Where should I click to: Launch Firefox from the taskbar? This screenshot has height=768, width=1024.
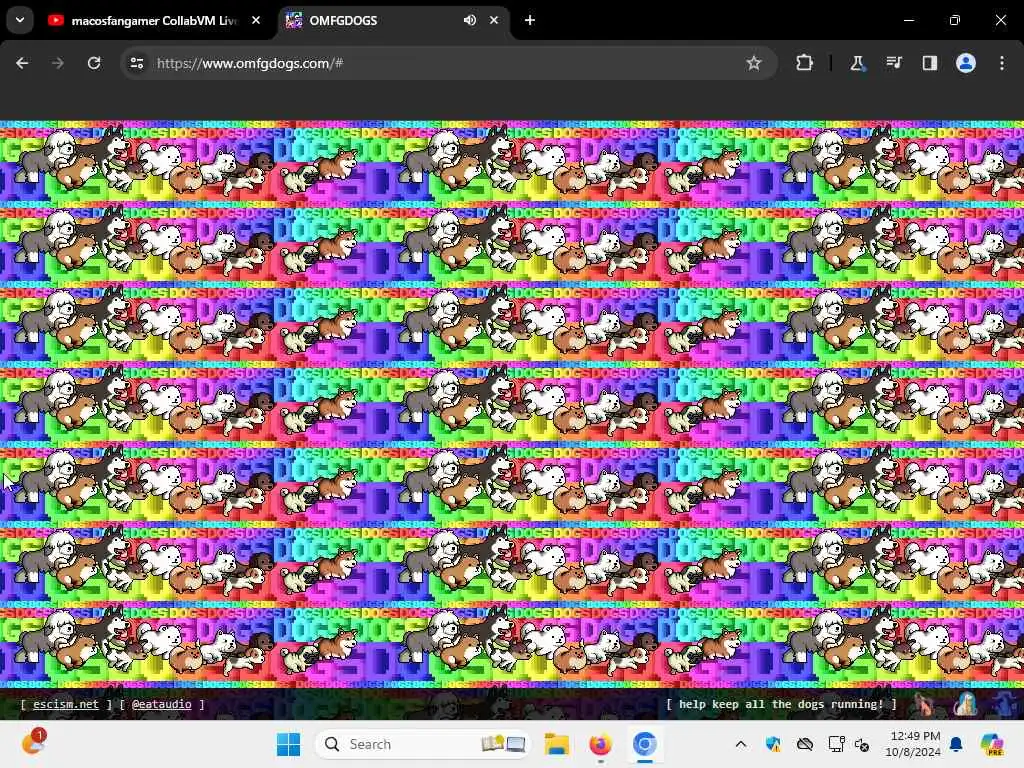(x=600, y=744)
